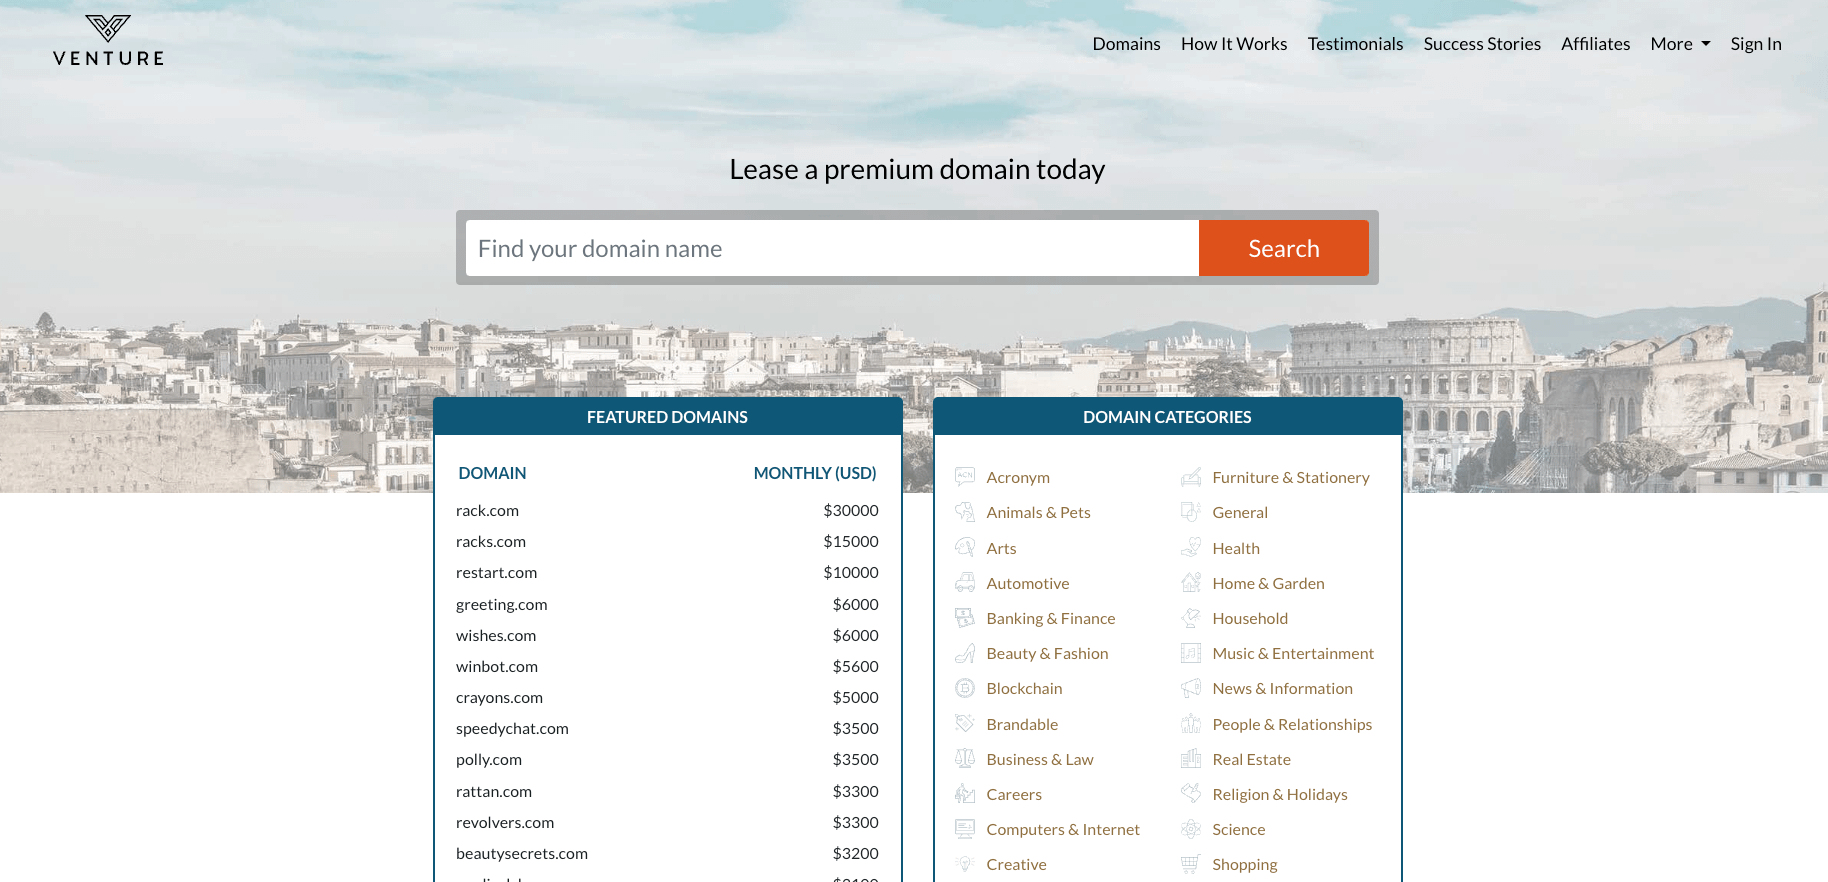This screenshot has width=1828, height=882.
Task: Select racks.com featured domain
Action: pyautogui.click(x=490, y=541)
